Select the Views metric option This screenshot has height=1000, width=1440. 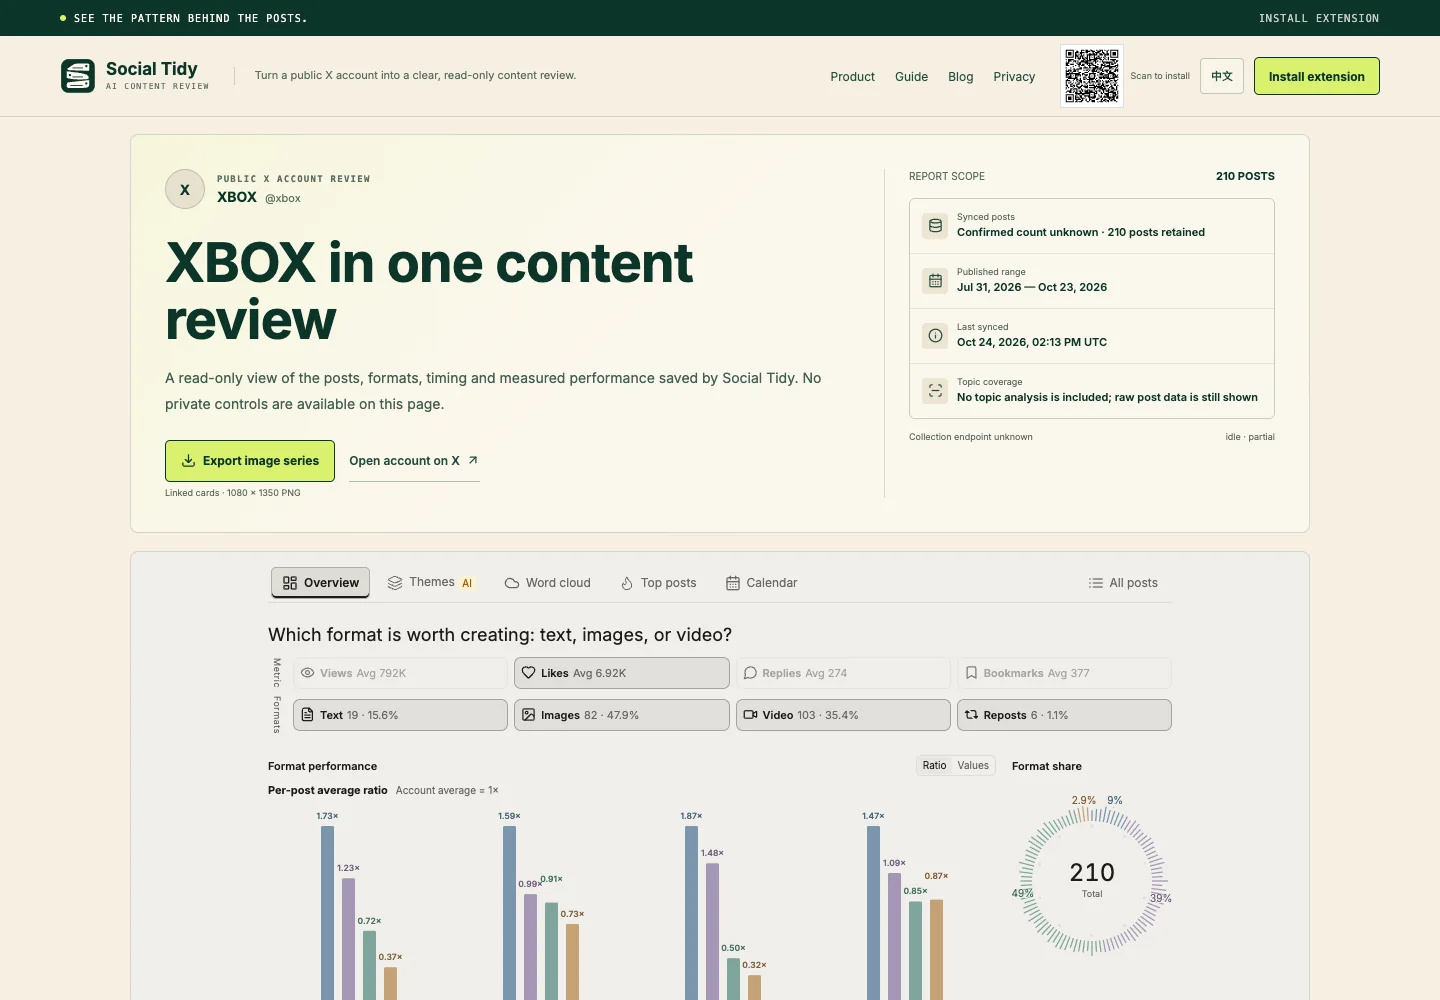click(400, 673)
